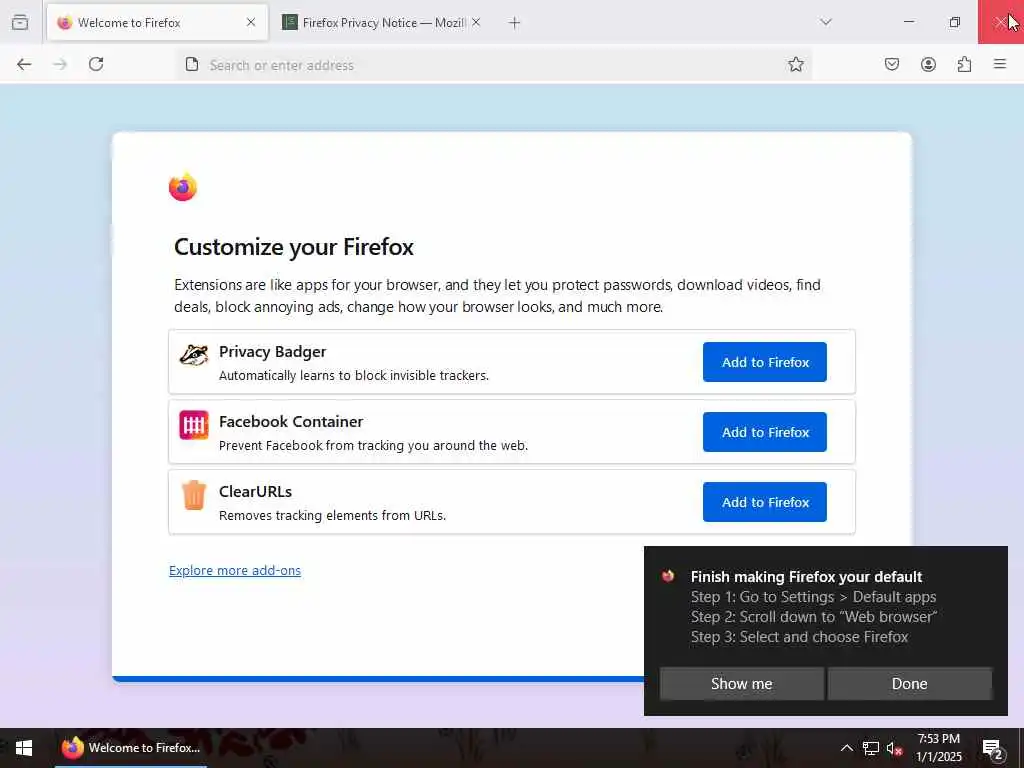Go back with the back arrow

[24, 64]
